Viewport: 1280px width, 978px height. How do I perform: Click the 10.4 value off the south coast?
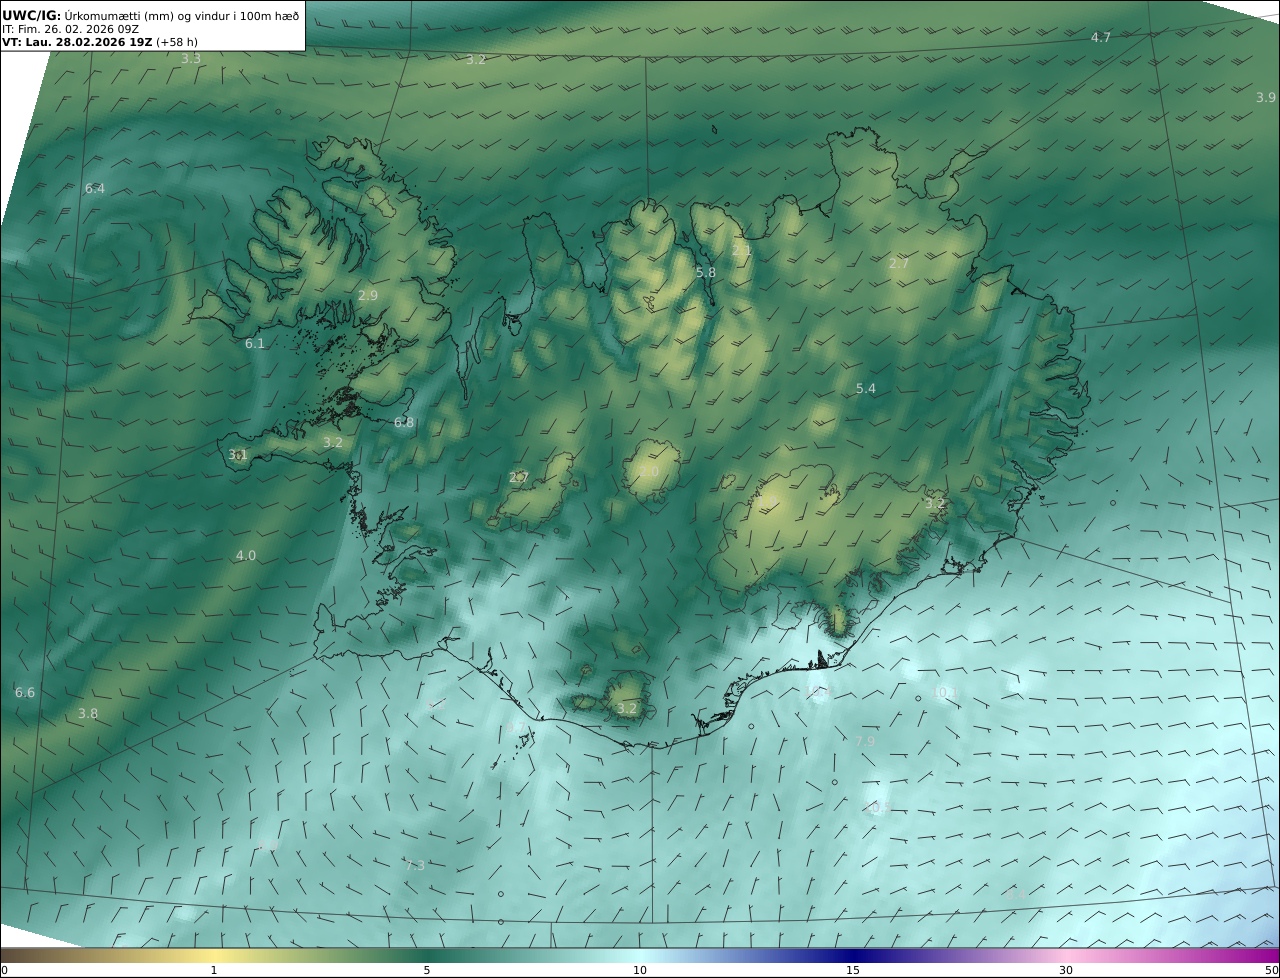tap(818, 691)
